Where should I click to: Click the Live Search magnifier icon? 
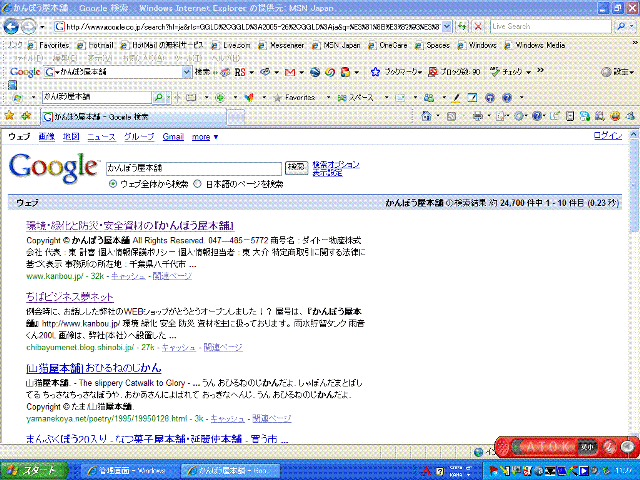(621, 27)
